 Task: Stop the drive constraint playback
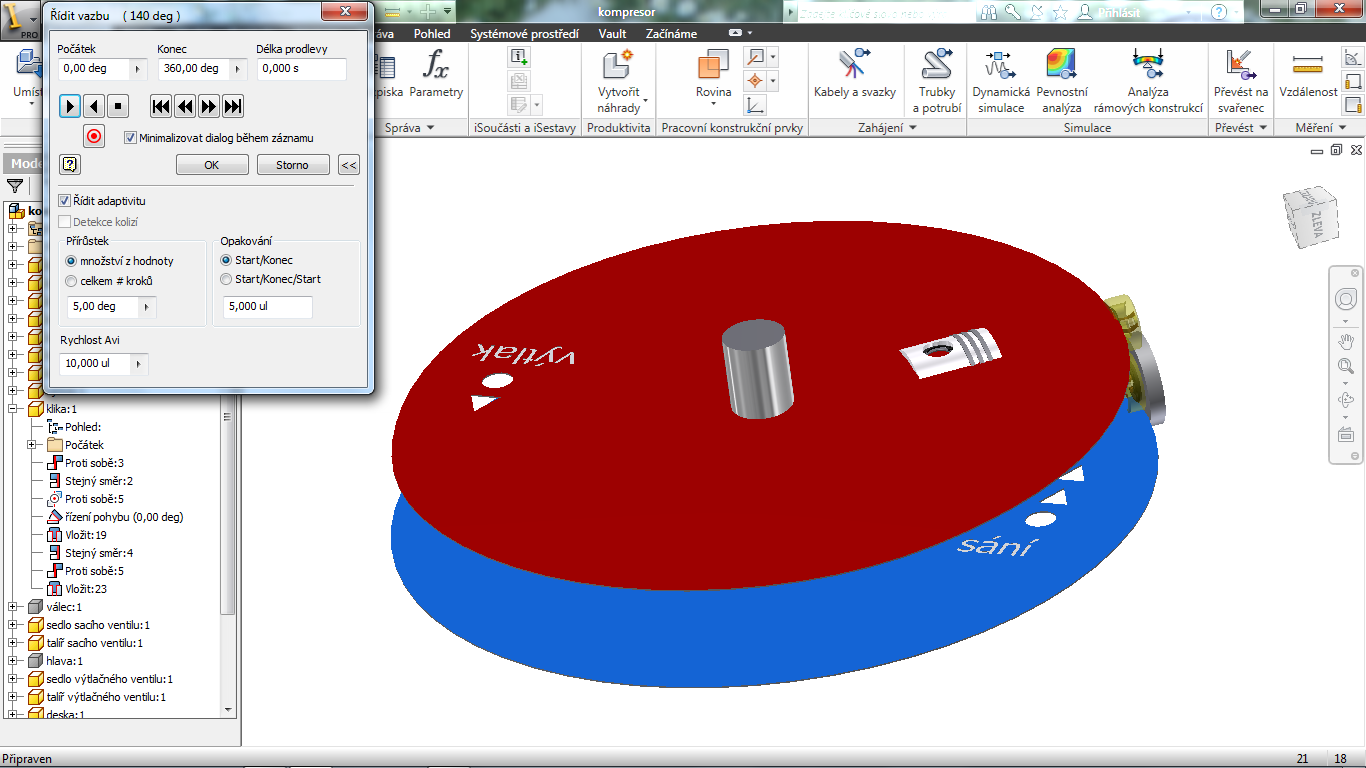(x=117, y=106)
